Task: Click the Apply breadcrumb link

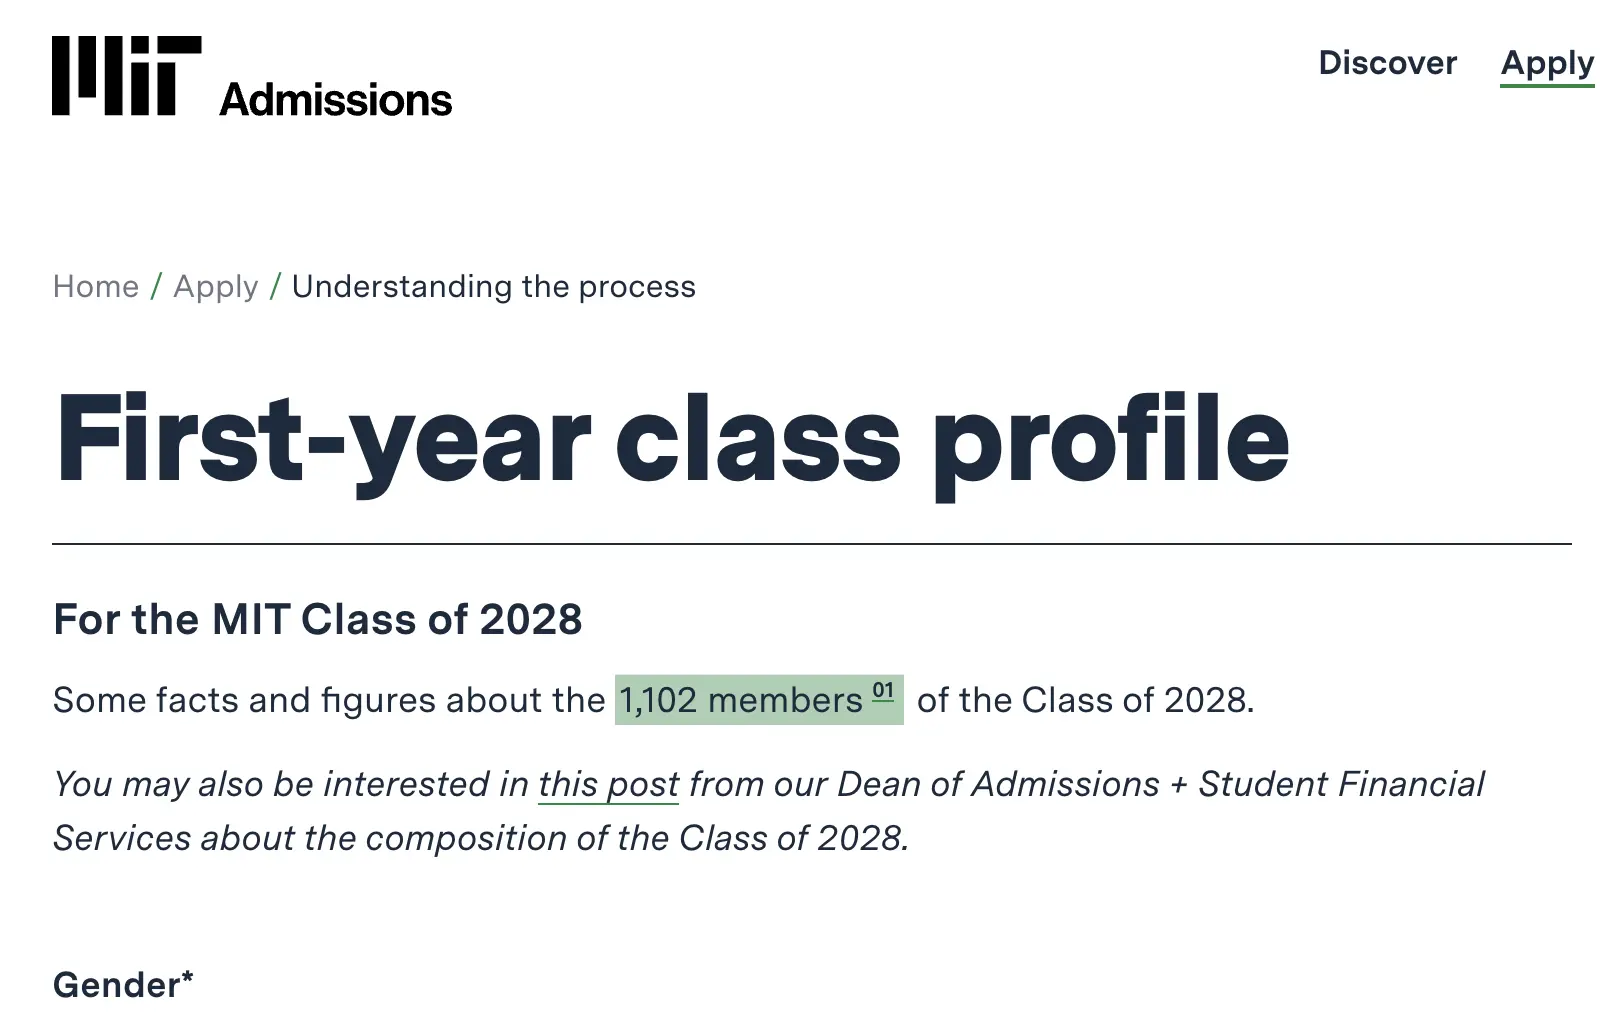Action: (216, 287)
